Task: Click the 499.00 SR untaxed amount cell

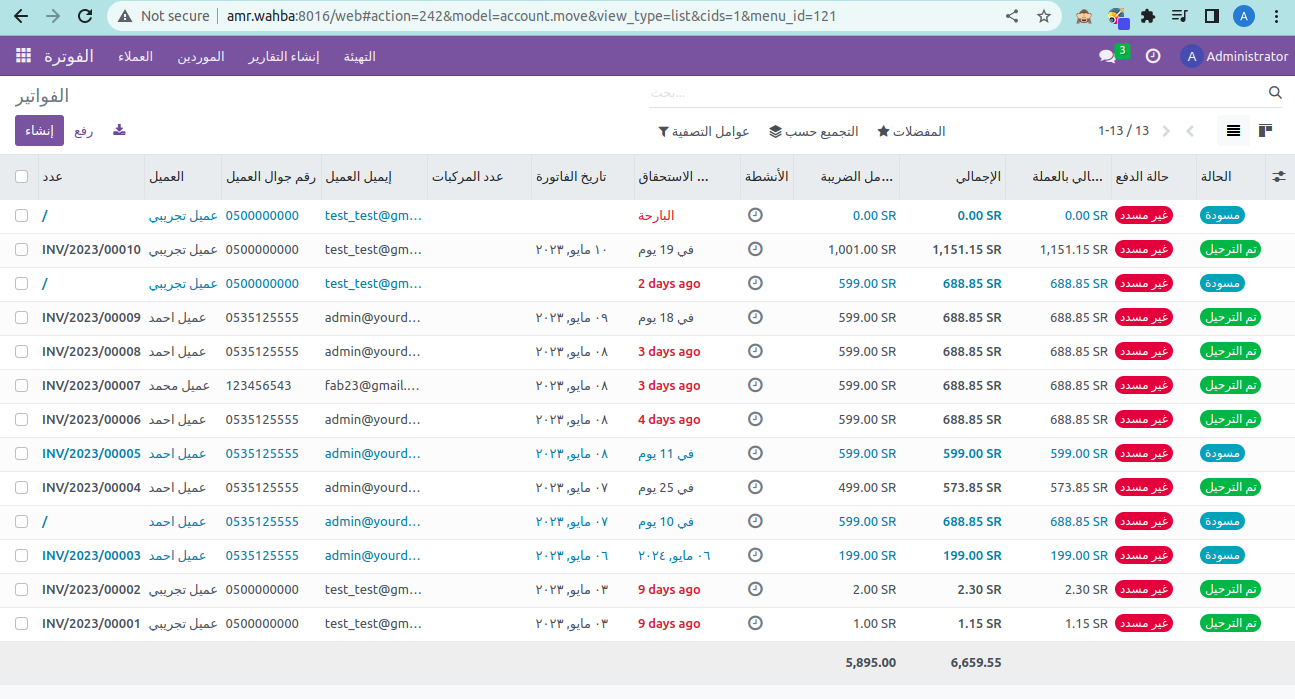Action: (x=867, y=487)
